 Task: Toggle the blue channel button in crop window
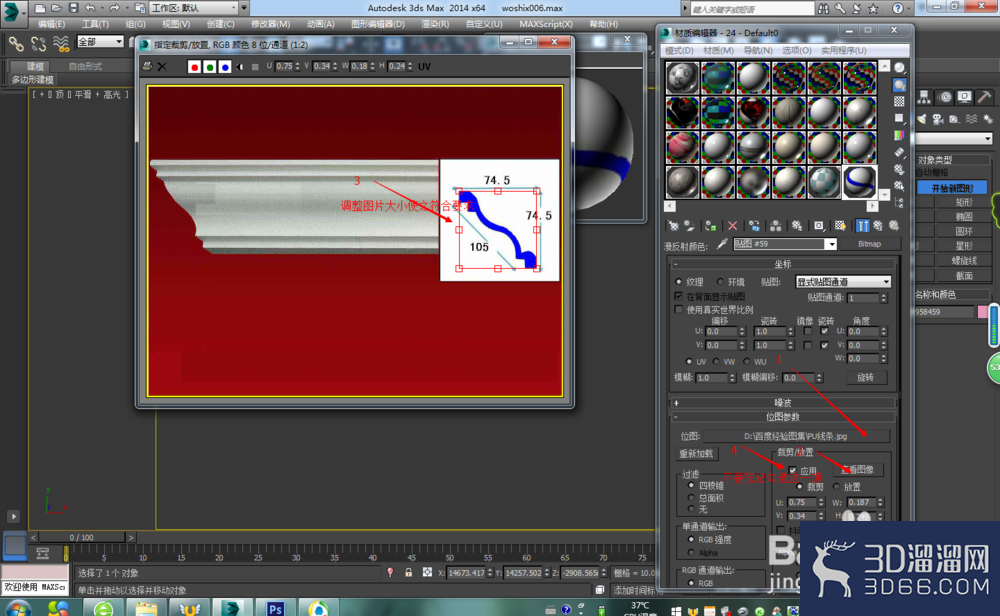[x=225, y=67]
